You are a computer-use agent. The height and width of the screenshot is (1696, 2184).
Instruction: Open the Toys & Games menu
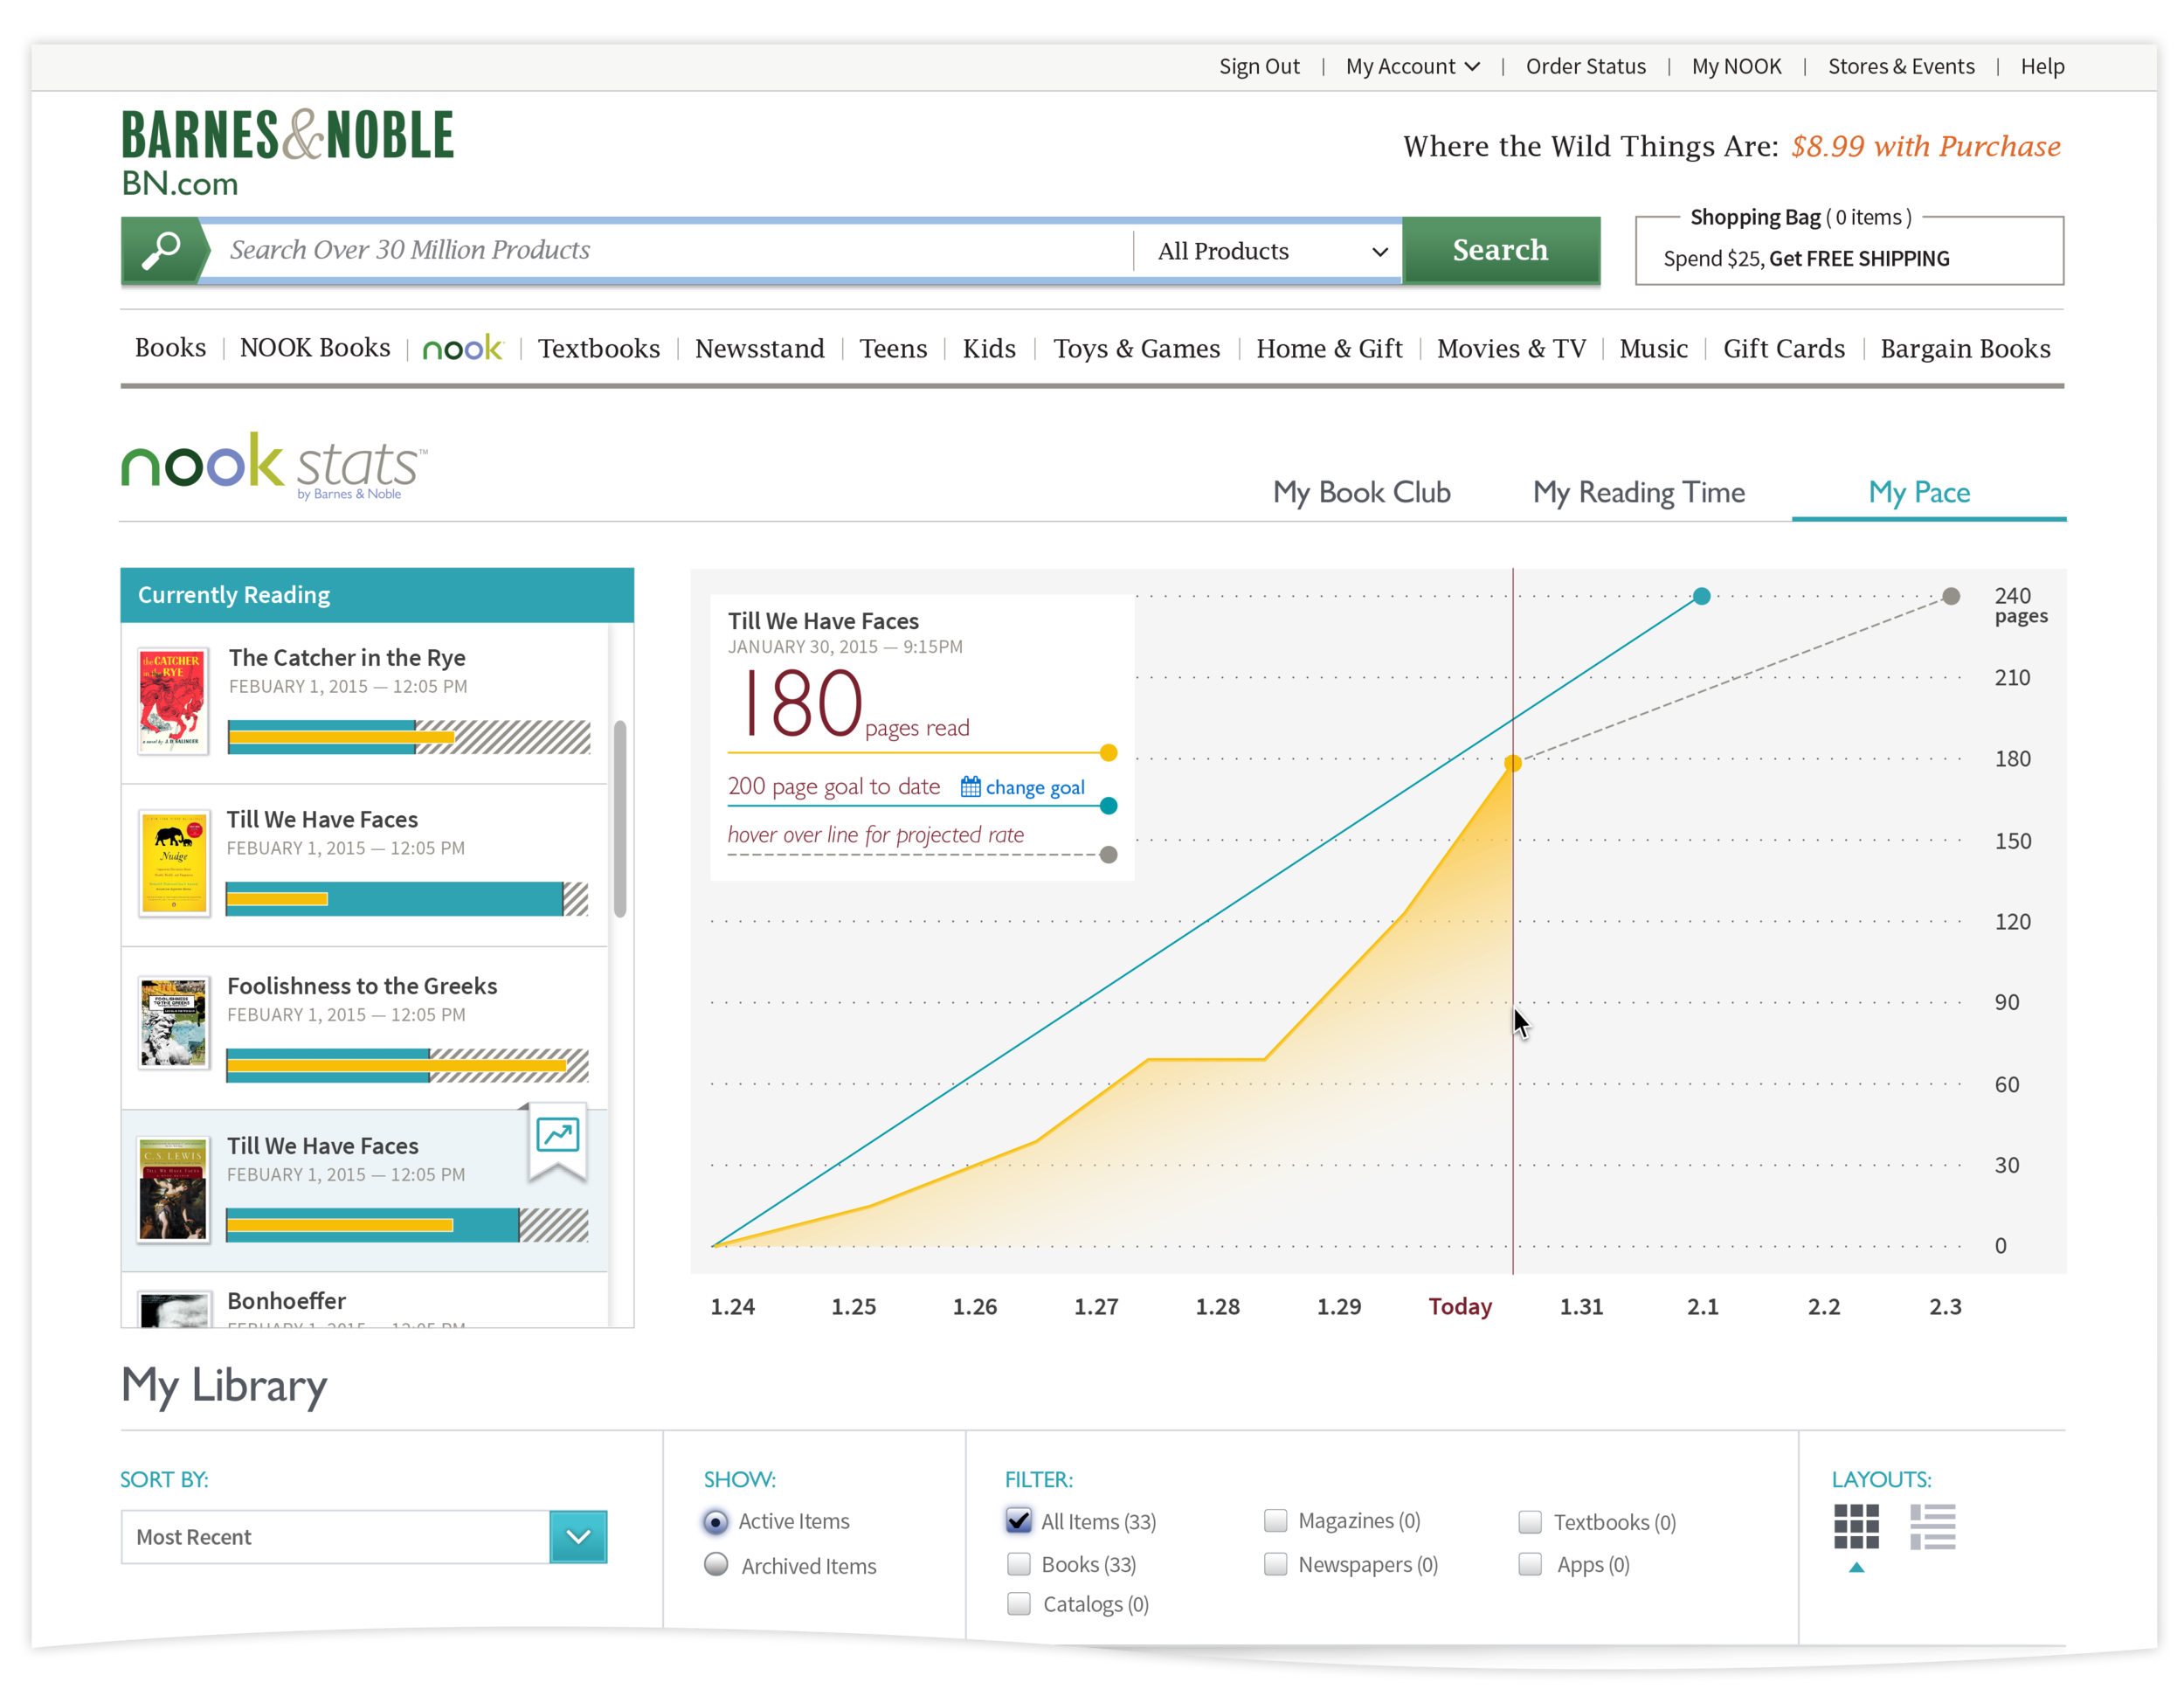point(1137,348)
